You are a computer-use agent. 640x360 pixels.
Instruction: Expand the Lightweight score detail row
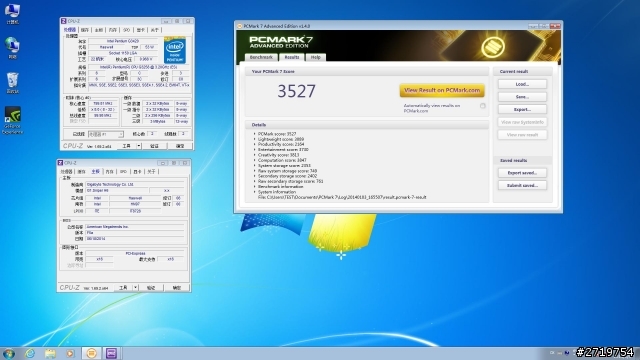pyautogui.click(x=255, y=139)
